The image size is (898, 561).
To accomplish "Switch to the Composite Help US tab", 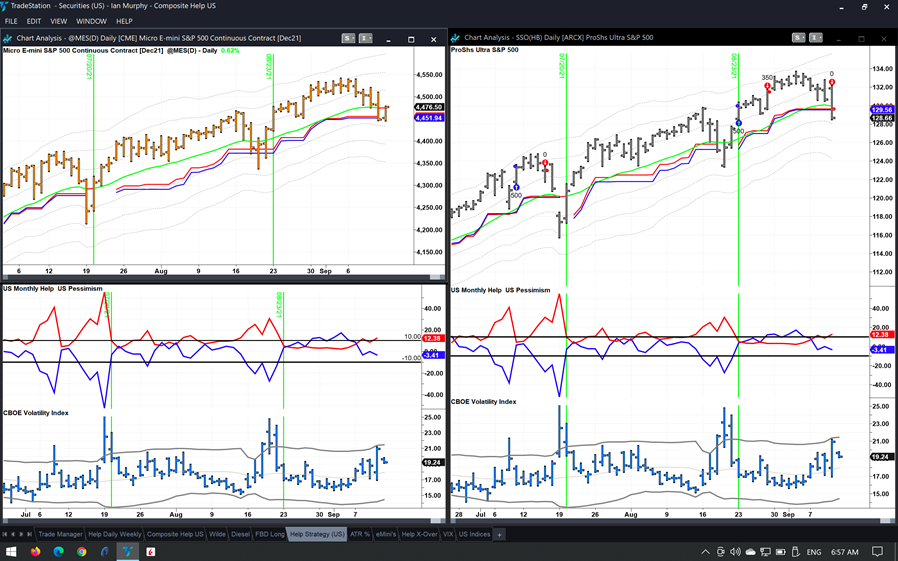I will click(175, 534).
